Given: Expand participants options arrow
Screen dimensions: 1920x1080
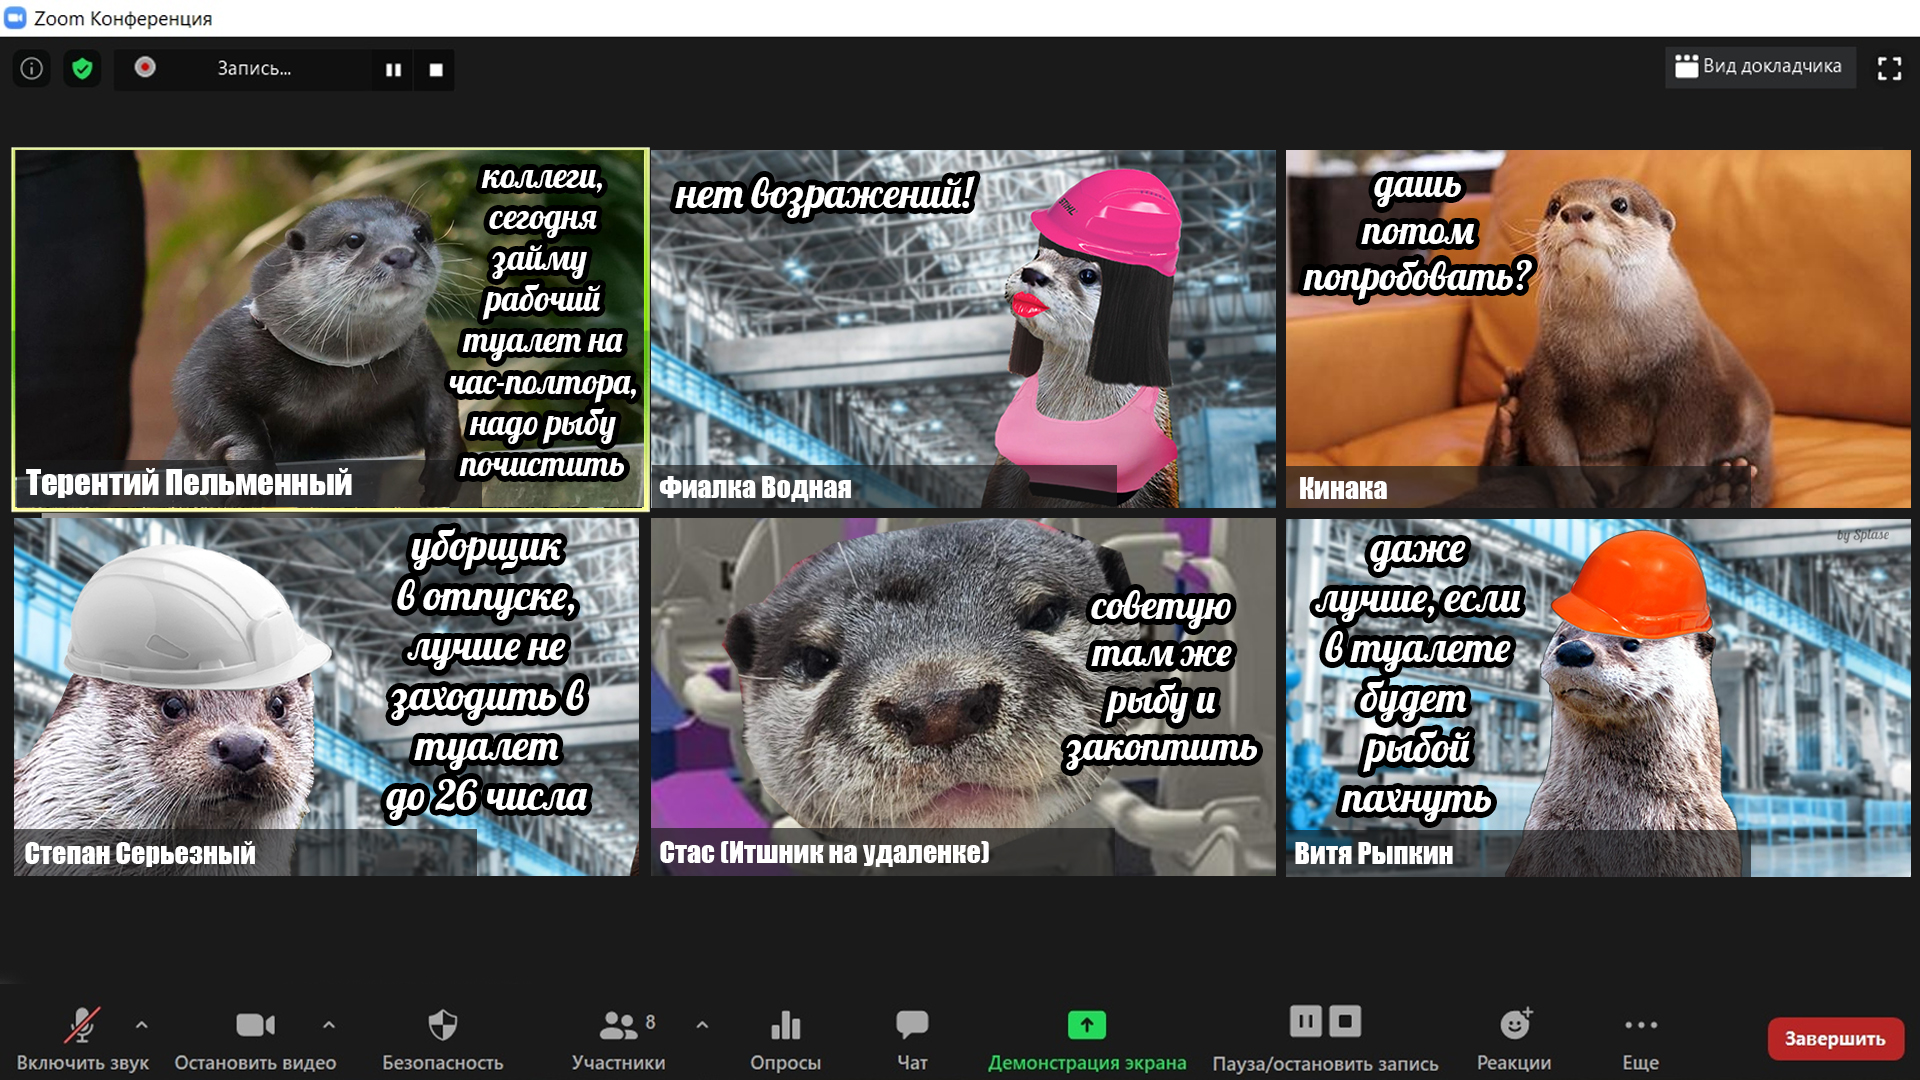Looking at the screenshot, I should (702, 1025).
